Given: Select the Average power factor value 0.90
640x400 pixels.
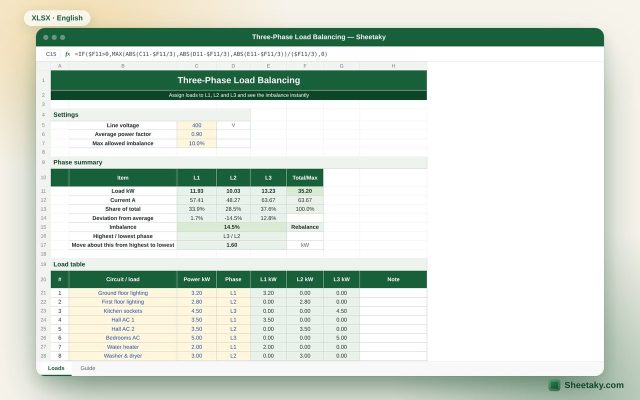Looking at the screenshot, I should tap(197, 134).
